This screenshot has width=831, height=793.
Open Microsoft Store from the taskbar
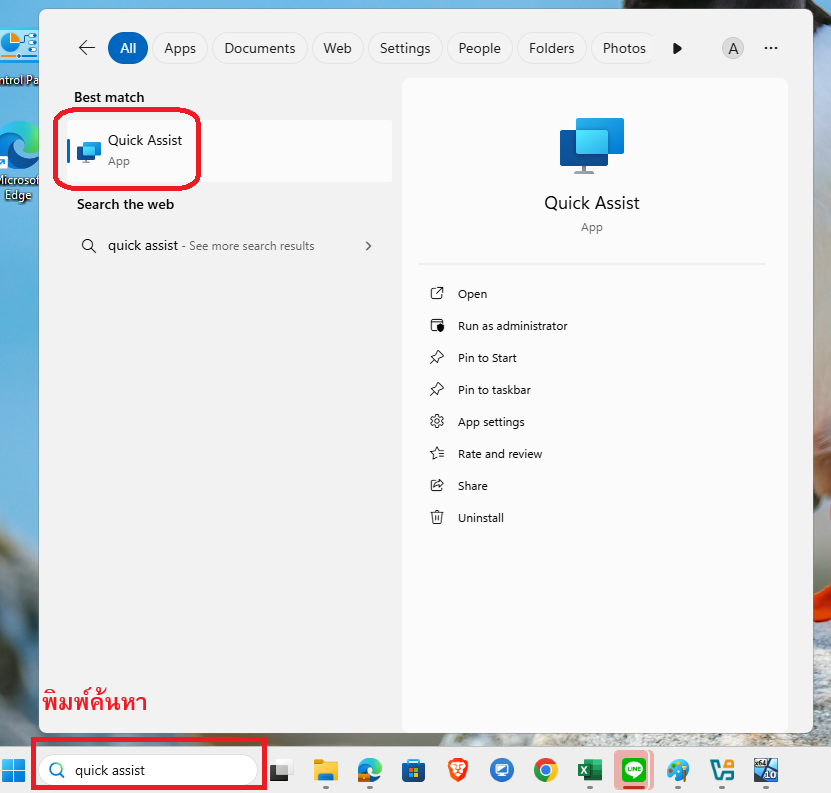(x=413, y=770)
